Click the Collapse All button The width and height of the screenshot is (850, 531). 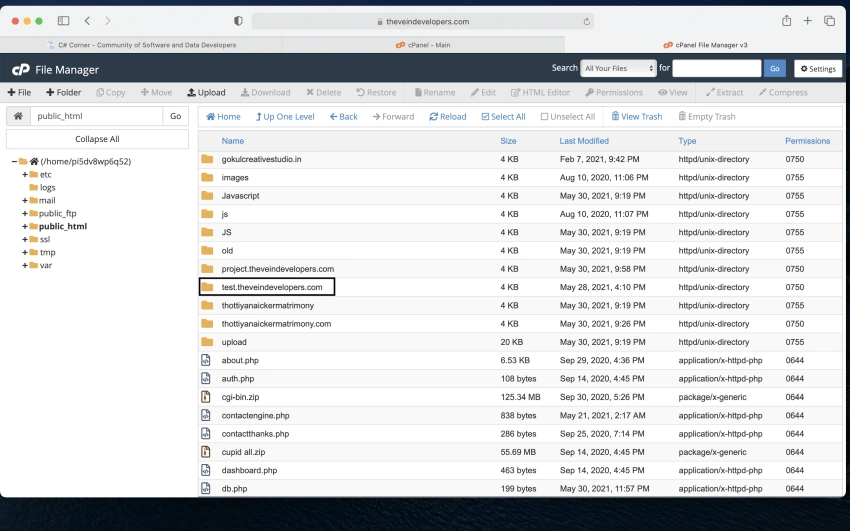(98, 139)
